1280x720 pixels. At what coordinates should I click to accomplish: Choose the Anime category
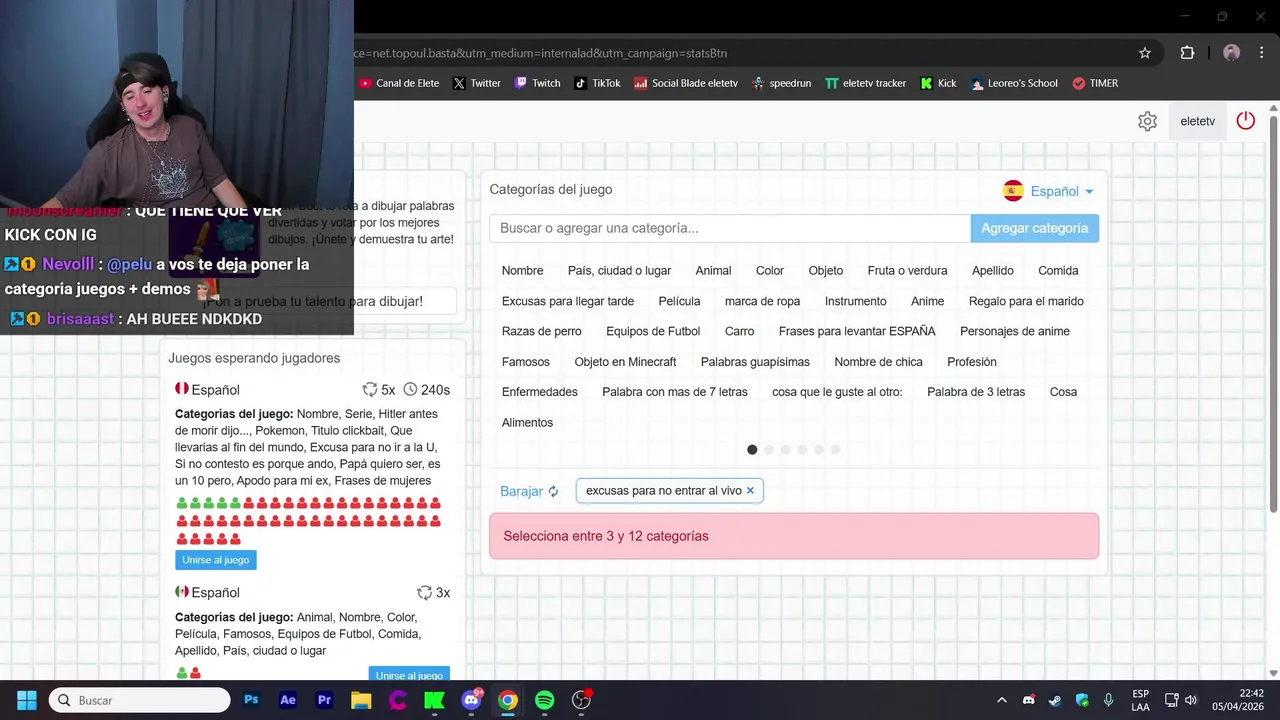928,301
